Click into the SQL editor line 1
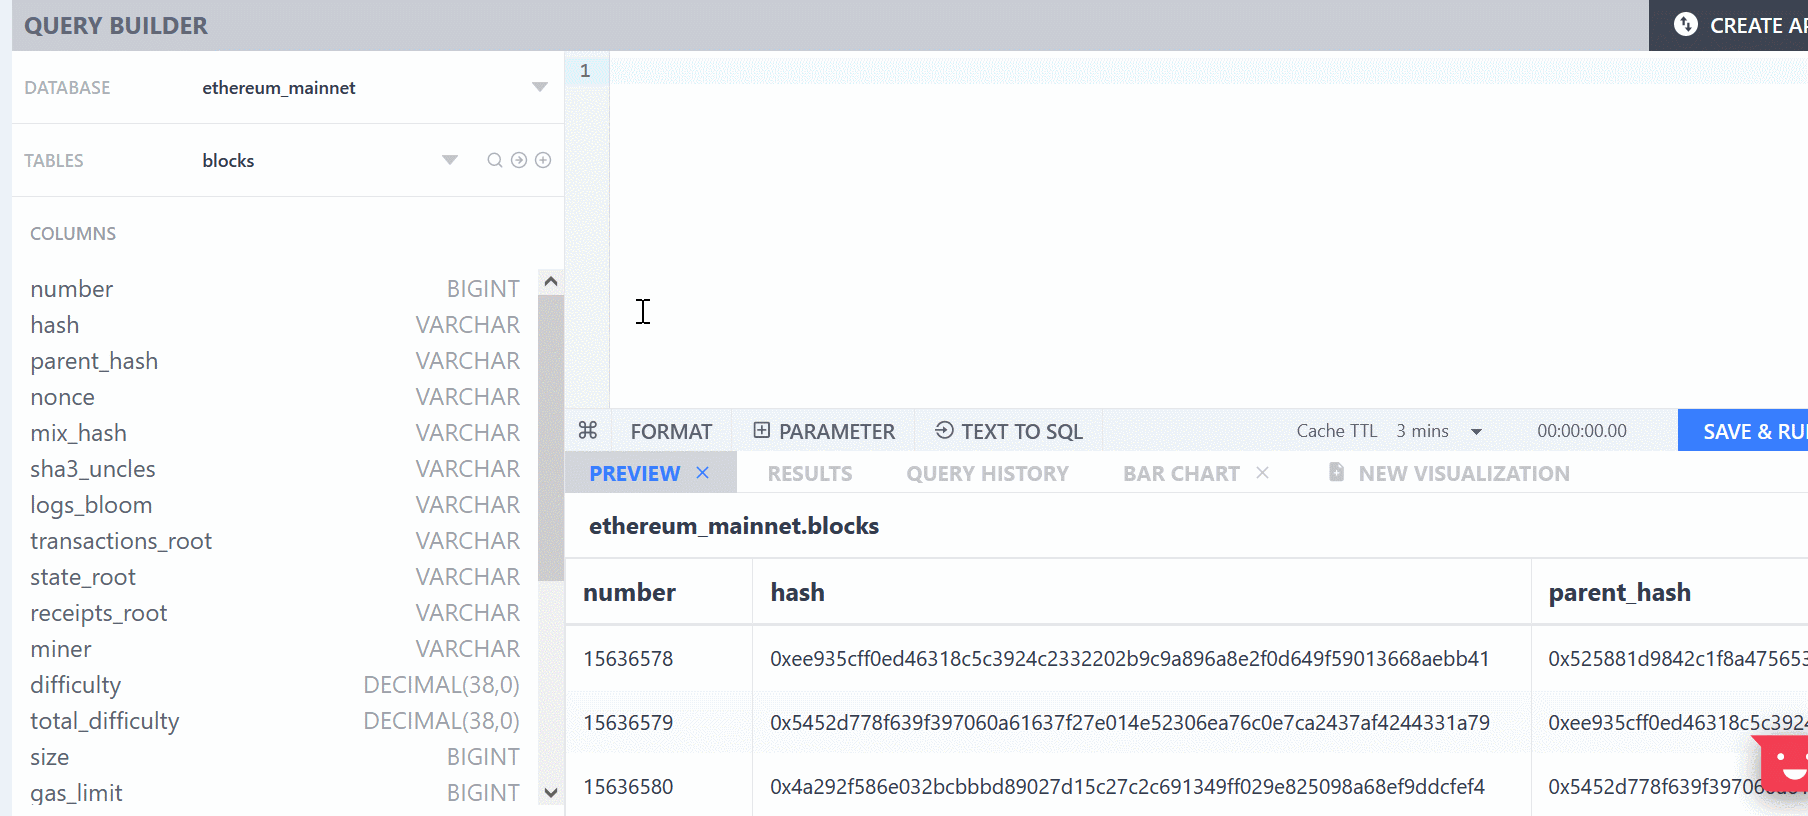 [x=1208, y=71]
